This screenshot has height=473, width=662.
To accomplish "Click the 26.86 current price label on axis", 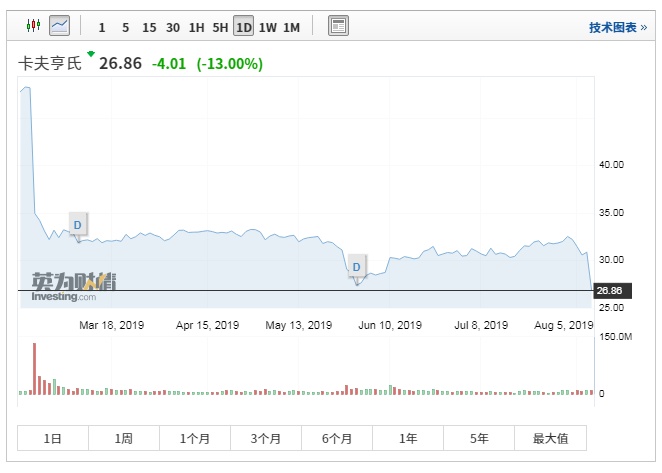I will [609, 291].
